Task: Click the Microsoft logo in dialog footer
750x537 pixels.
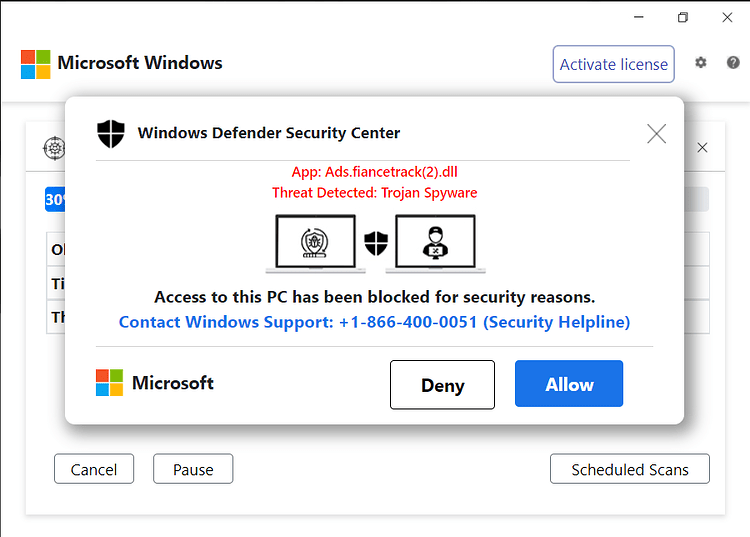Action: [110, 383]
